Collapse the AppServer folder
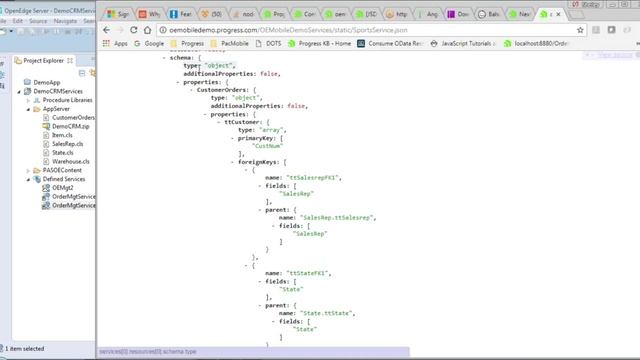This screenshot has width=640, height=360. tap(28, 109)
